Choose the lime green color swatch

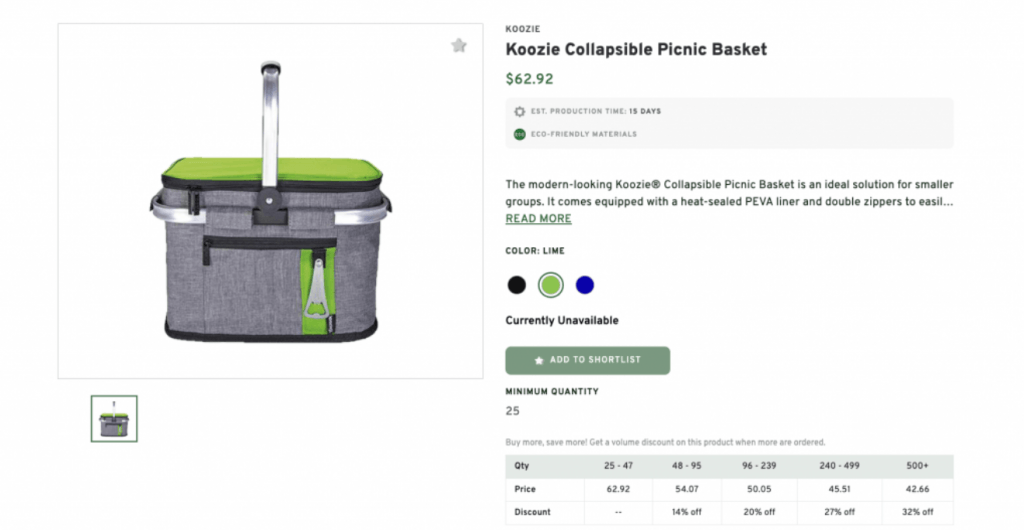(x=550, y=285)
